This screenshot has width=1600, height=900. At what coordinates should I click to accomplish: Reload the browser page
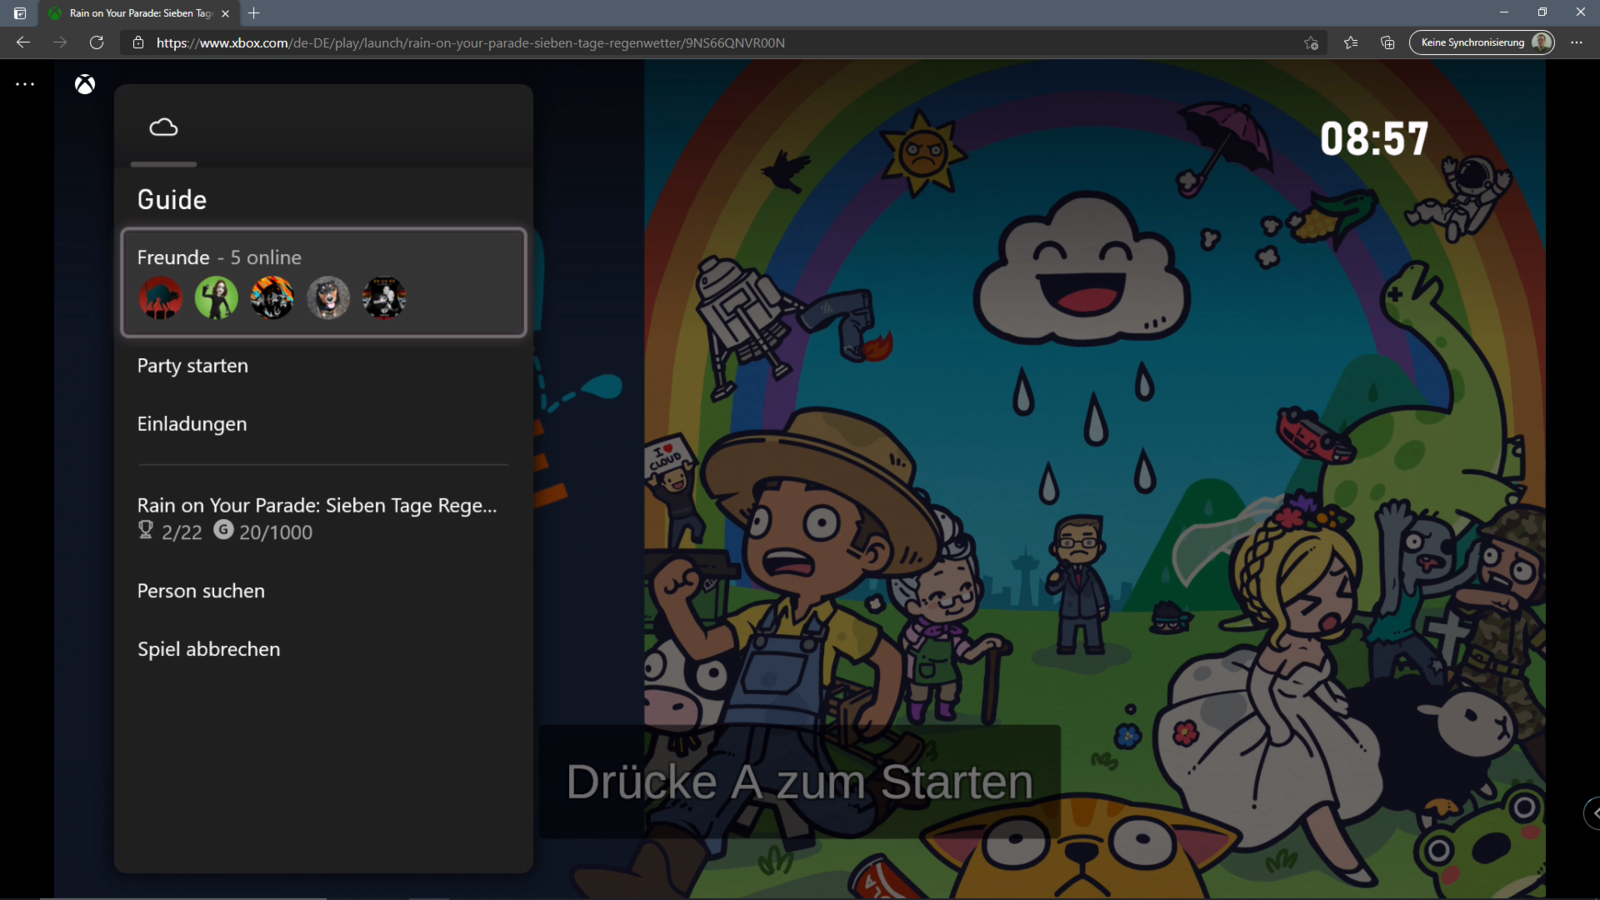(x=96, y=42)
